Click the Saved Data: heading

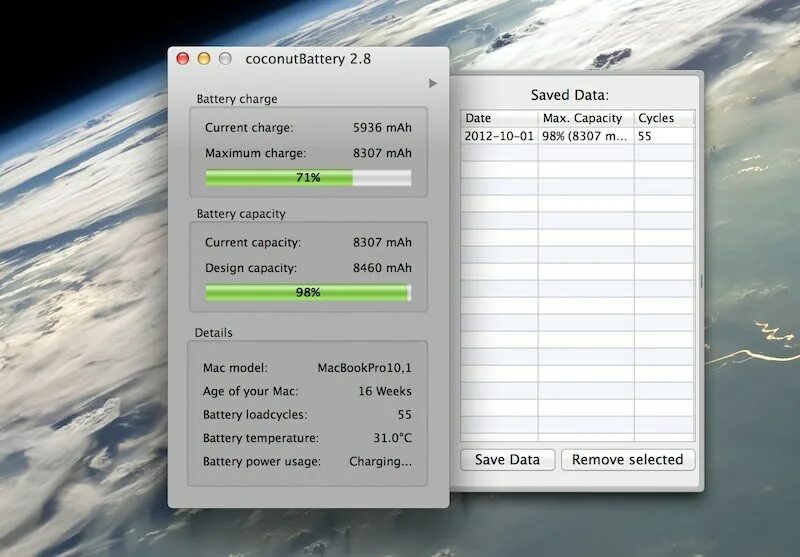click(x=570, y=95)
